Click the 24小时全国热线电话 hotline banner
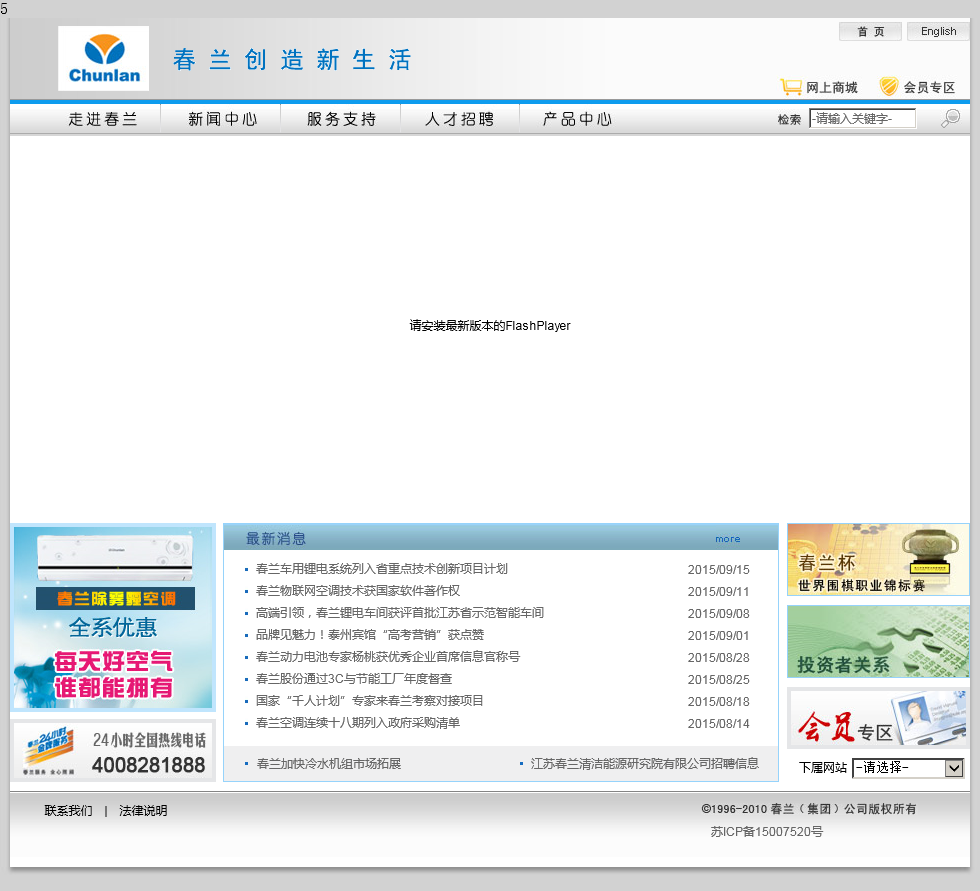Viewport: 980px width, 891px height. click(x=113, y=750)
